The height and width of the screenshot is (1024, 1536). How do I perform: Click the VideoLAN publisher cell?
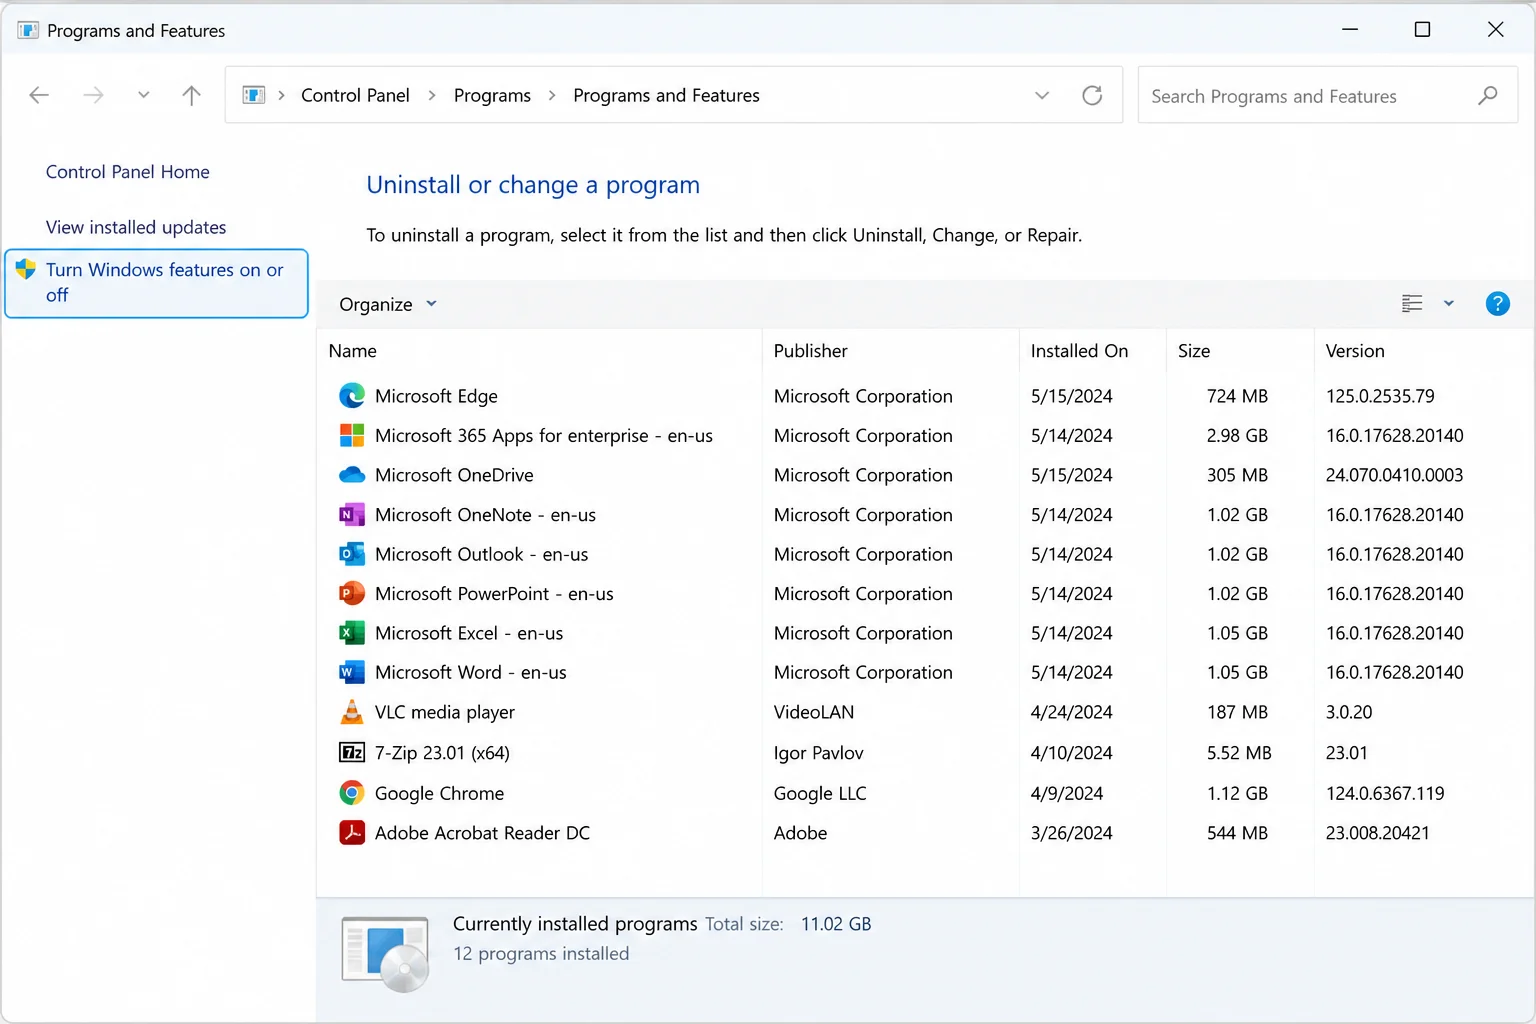click(x=814, y=712)
